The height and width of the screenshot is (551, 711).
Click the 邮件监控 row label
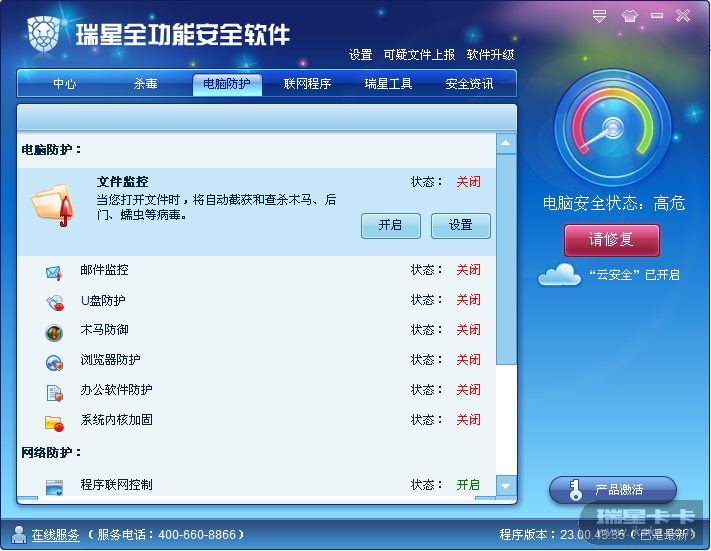click(x=104, y=270)
